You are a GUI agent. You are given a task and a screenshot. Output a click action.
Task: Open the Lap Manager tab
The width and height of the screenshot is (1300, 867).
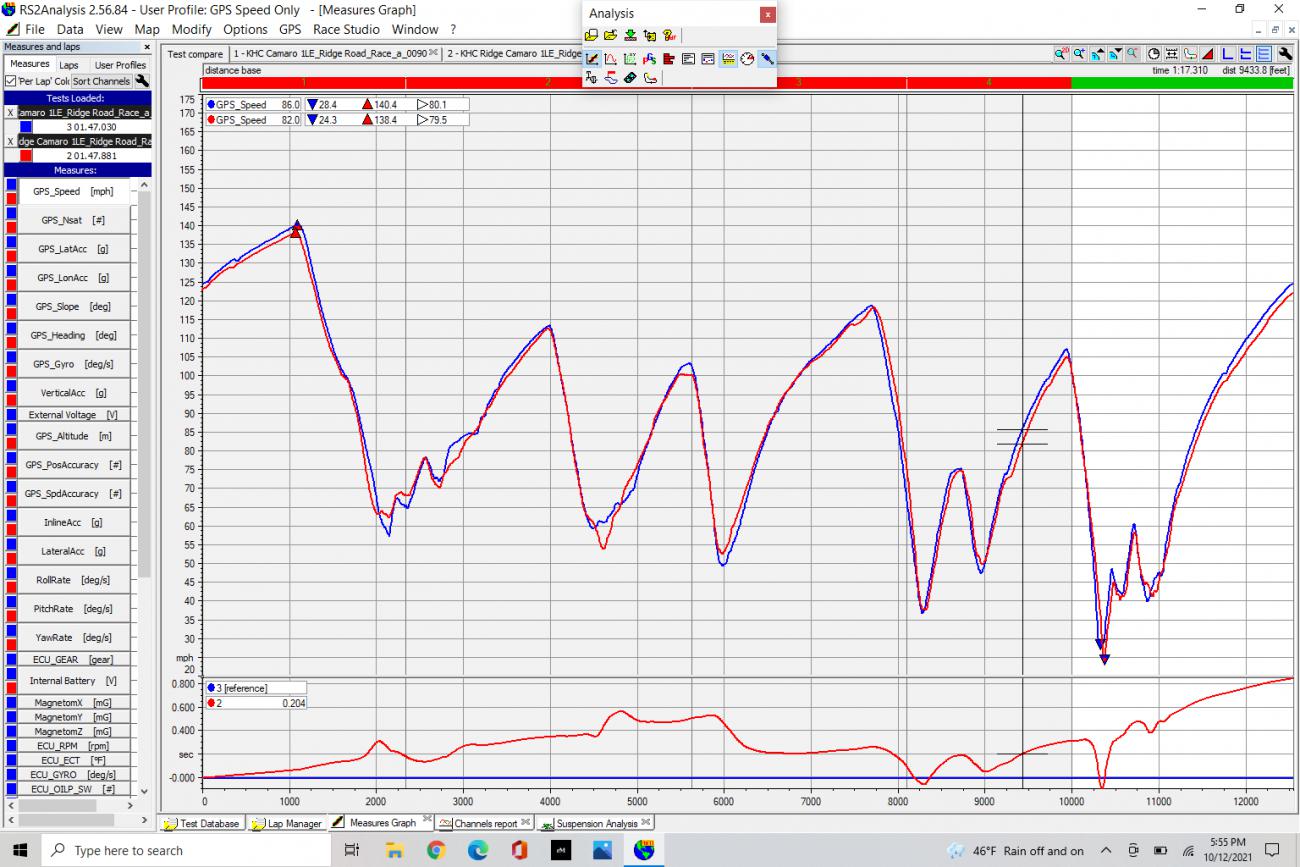tap(286, 823)
